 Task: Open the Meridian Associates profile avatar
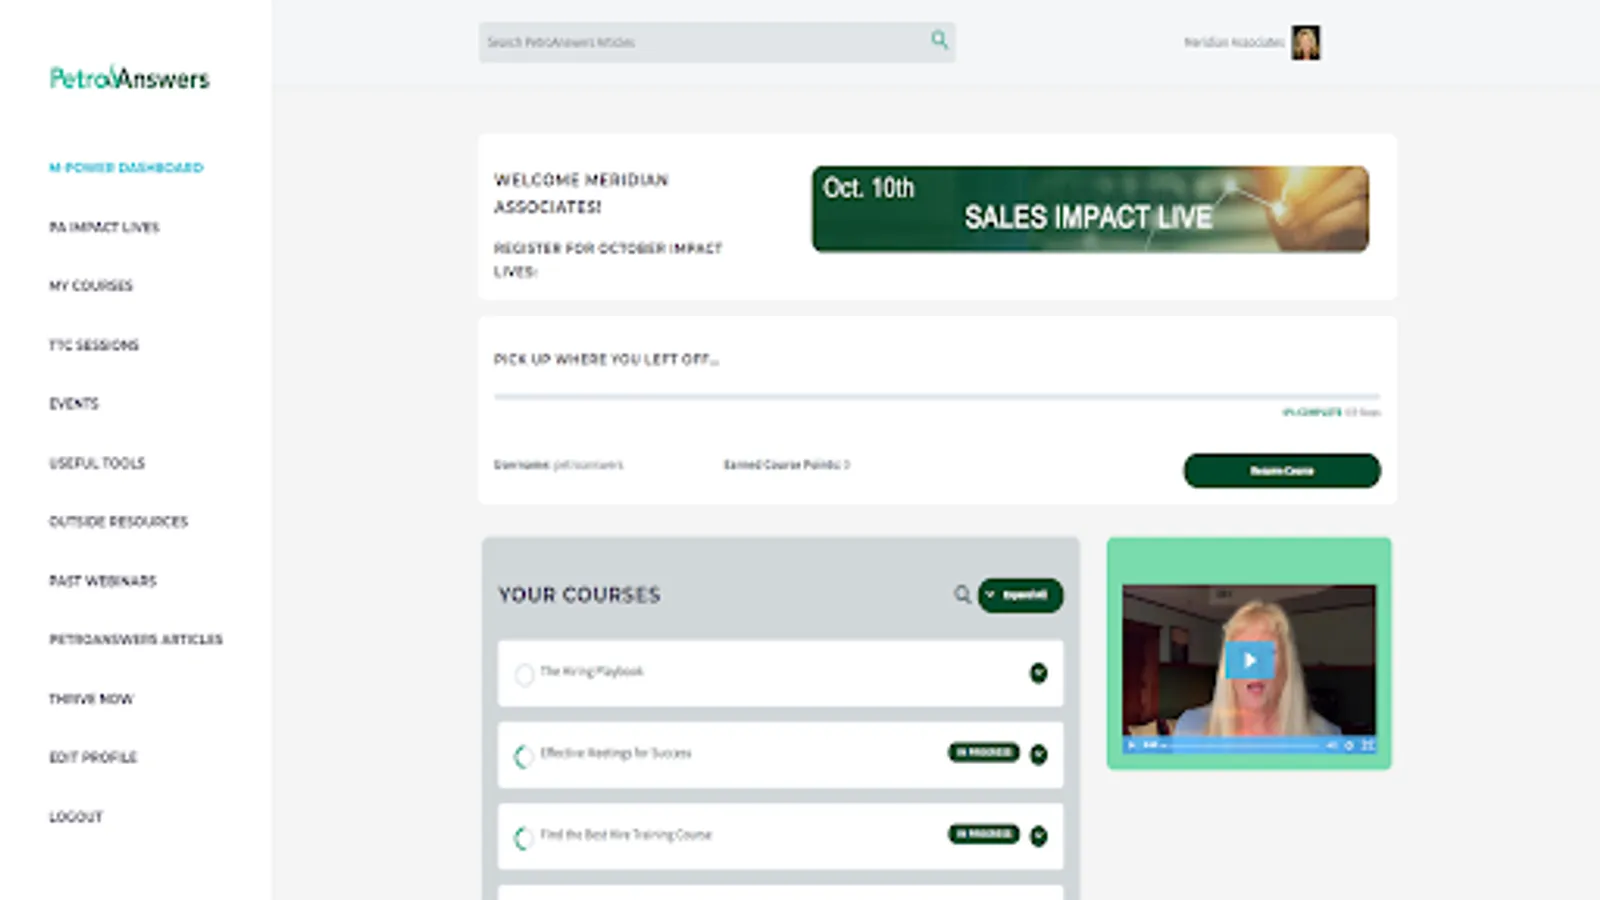click(x=1305, y=42)
